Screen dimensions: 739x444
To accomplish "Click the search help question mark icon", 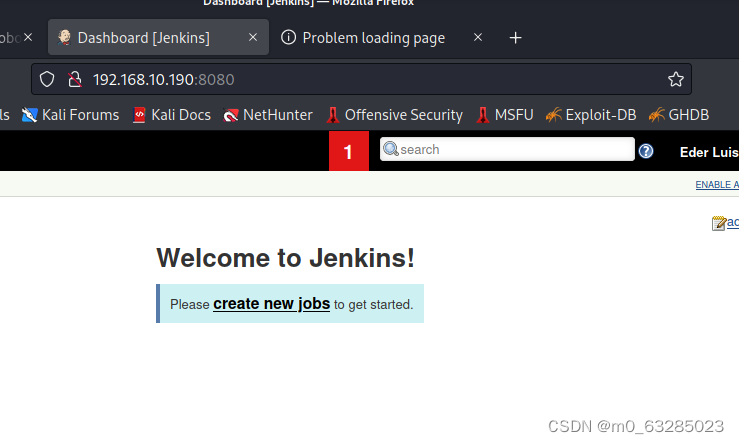I will point(646,151).
